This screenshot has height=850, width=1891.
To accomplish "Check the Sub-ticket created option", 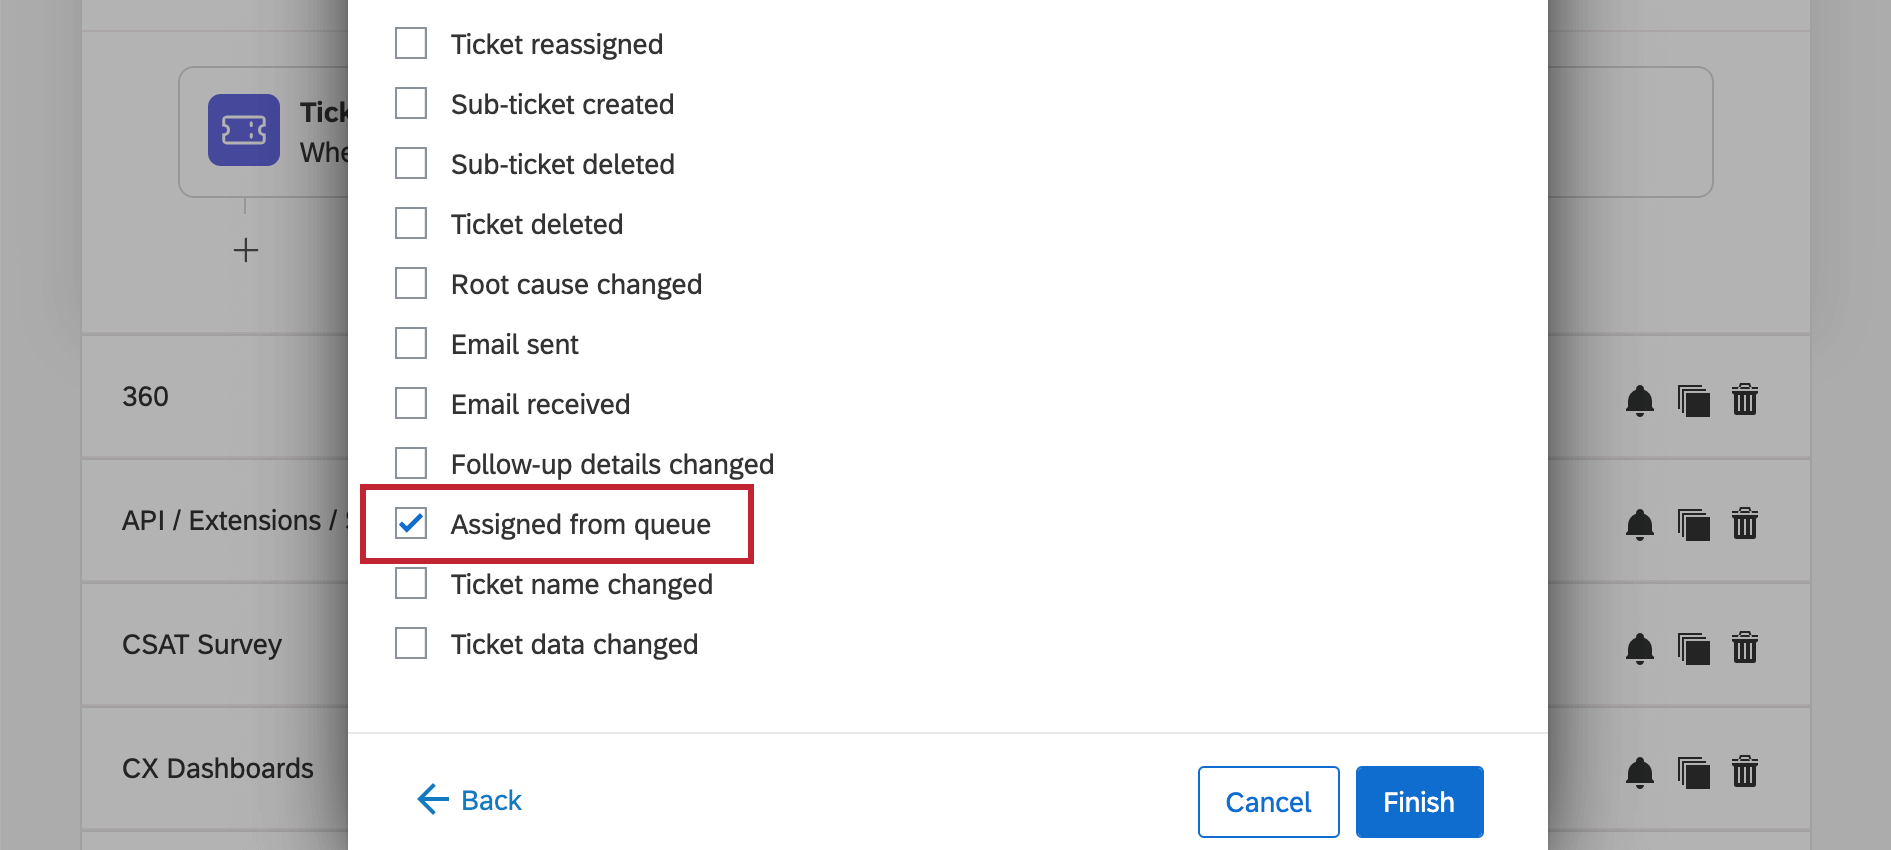I will point(411,104).
